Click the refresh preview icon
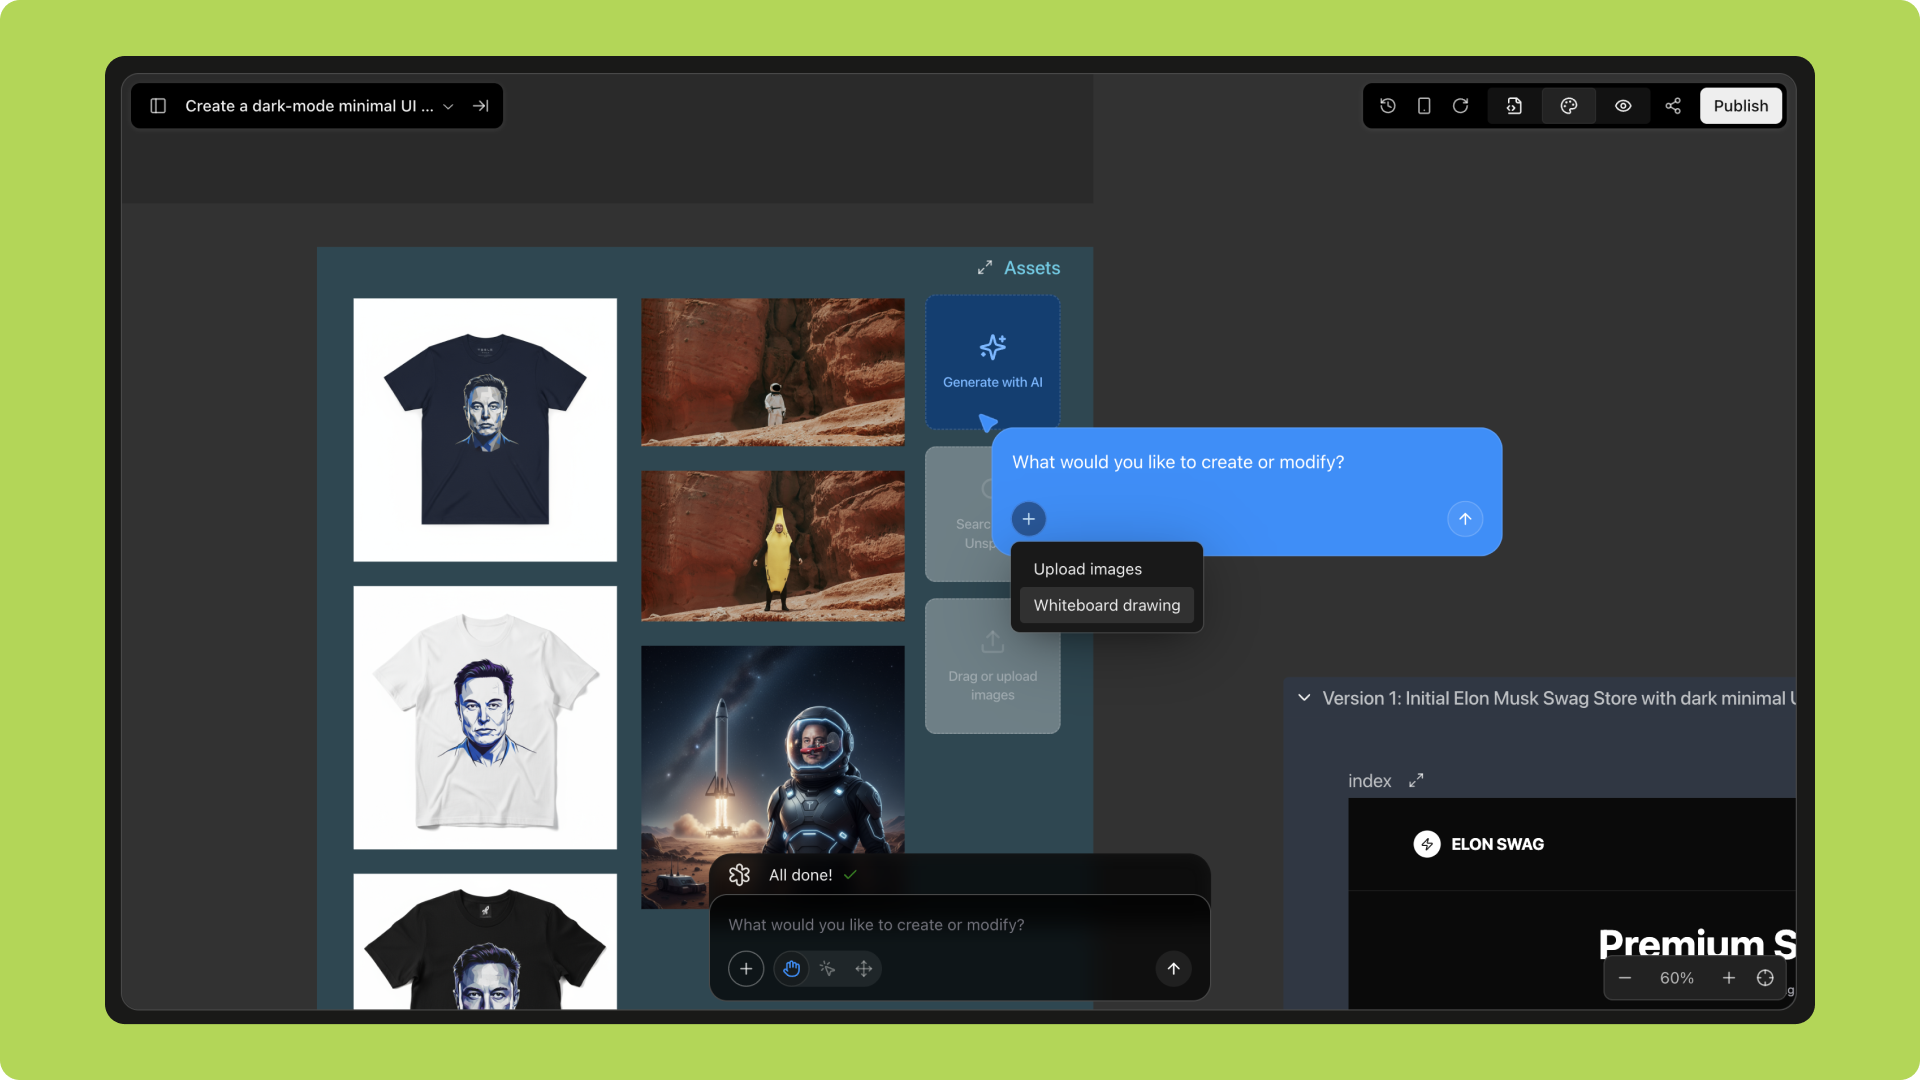Screen dimensions: 1920x1080 1460,106
